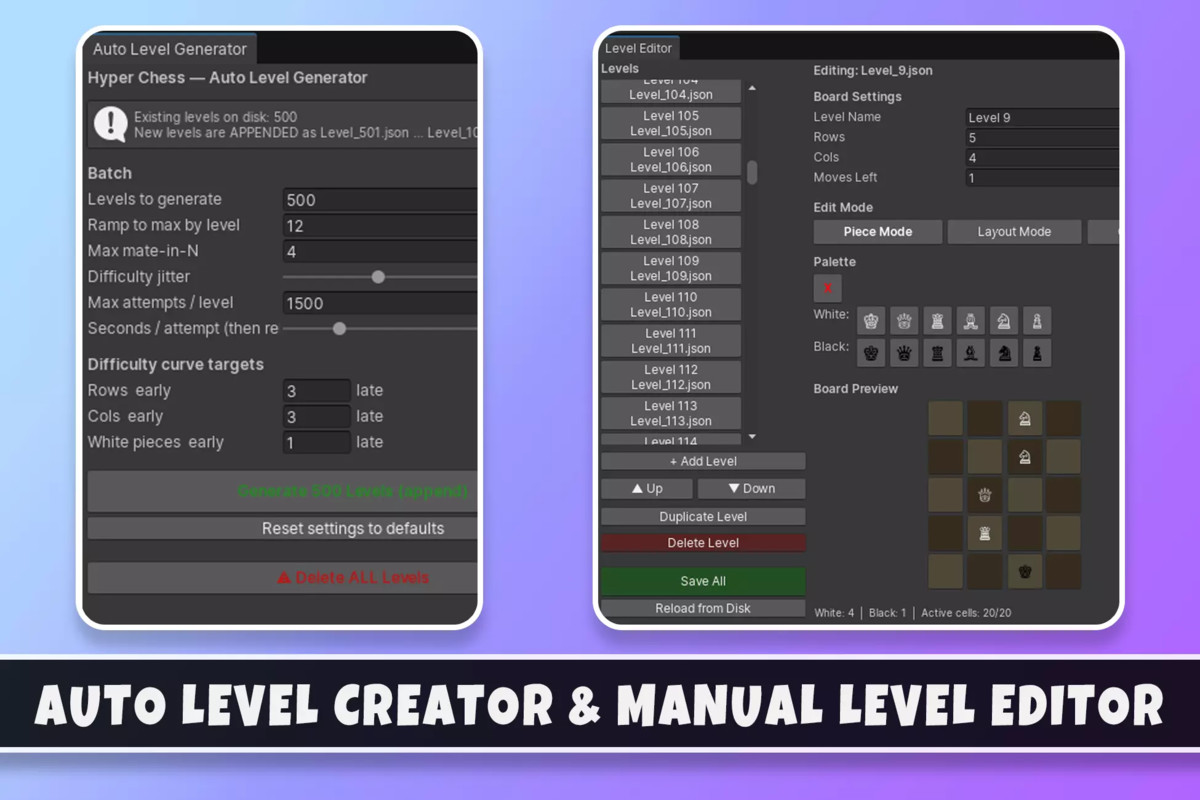Screen dimensions: 1200x800
Task: Click the + Add Level button
Action: pos(703,461)
